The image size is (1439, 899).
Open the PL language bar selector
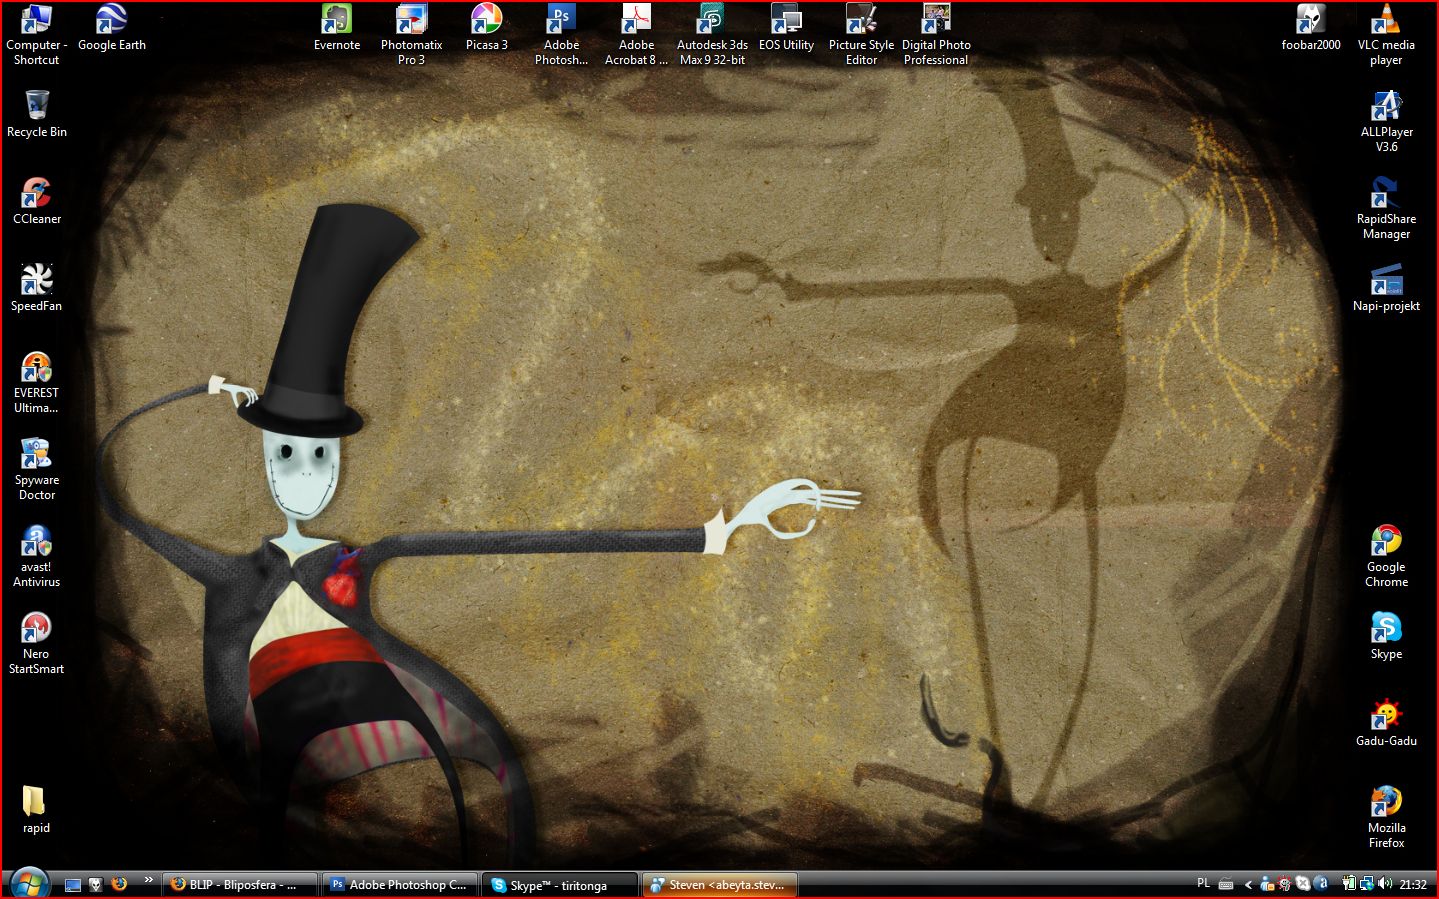pyautogui.click(x=1203, y=884)
